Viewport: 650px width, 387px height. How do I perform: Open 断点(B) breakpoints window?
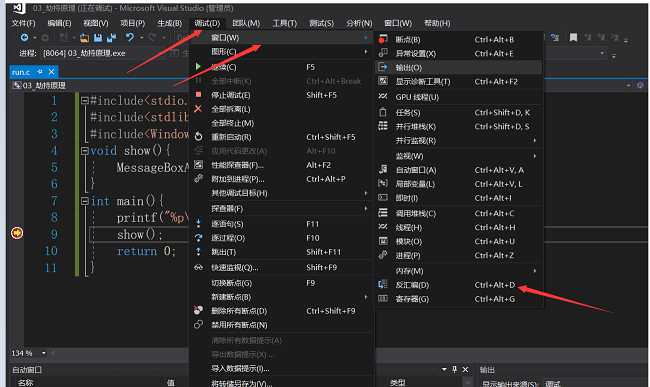[x=459, y=40]
